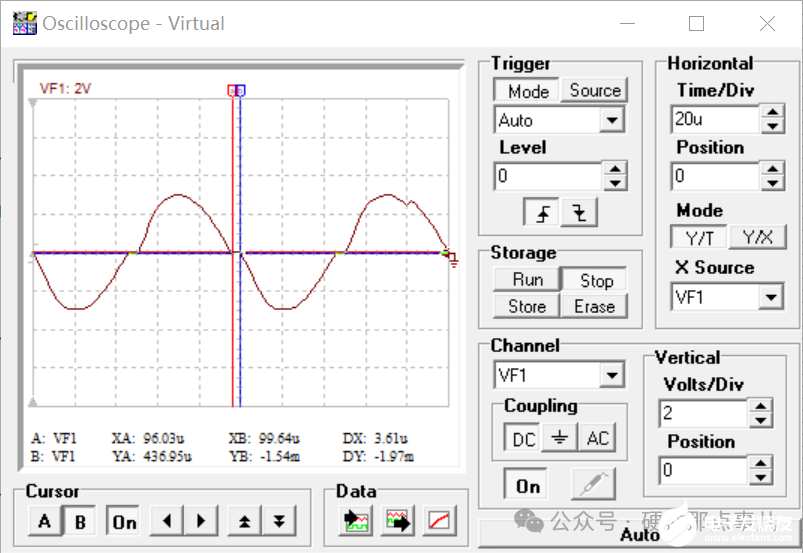Increase Time/Div with up arrow

pyautogui.click(x=773, y=112)
